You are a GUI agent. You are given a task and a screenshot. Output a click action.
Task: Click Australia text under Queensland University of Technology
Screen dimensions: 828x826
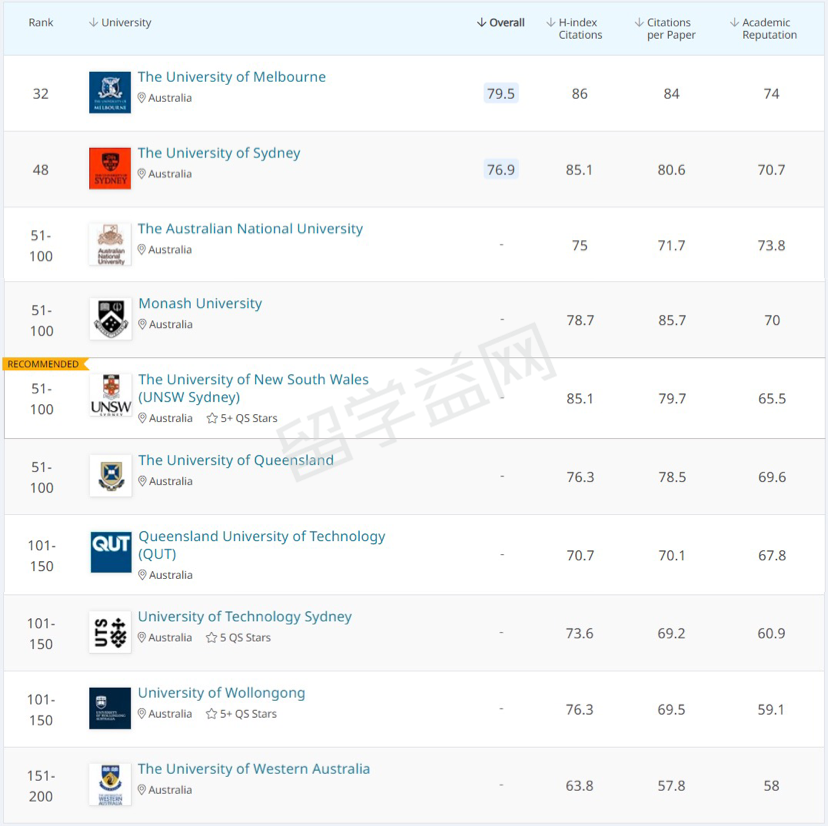point(171,575)
